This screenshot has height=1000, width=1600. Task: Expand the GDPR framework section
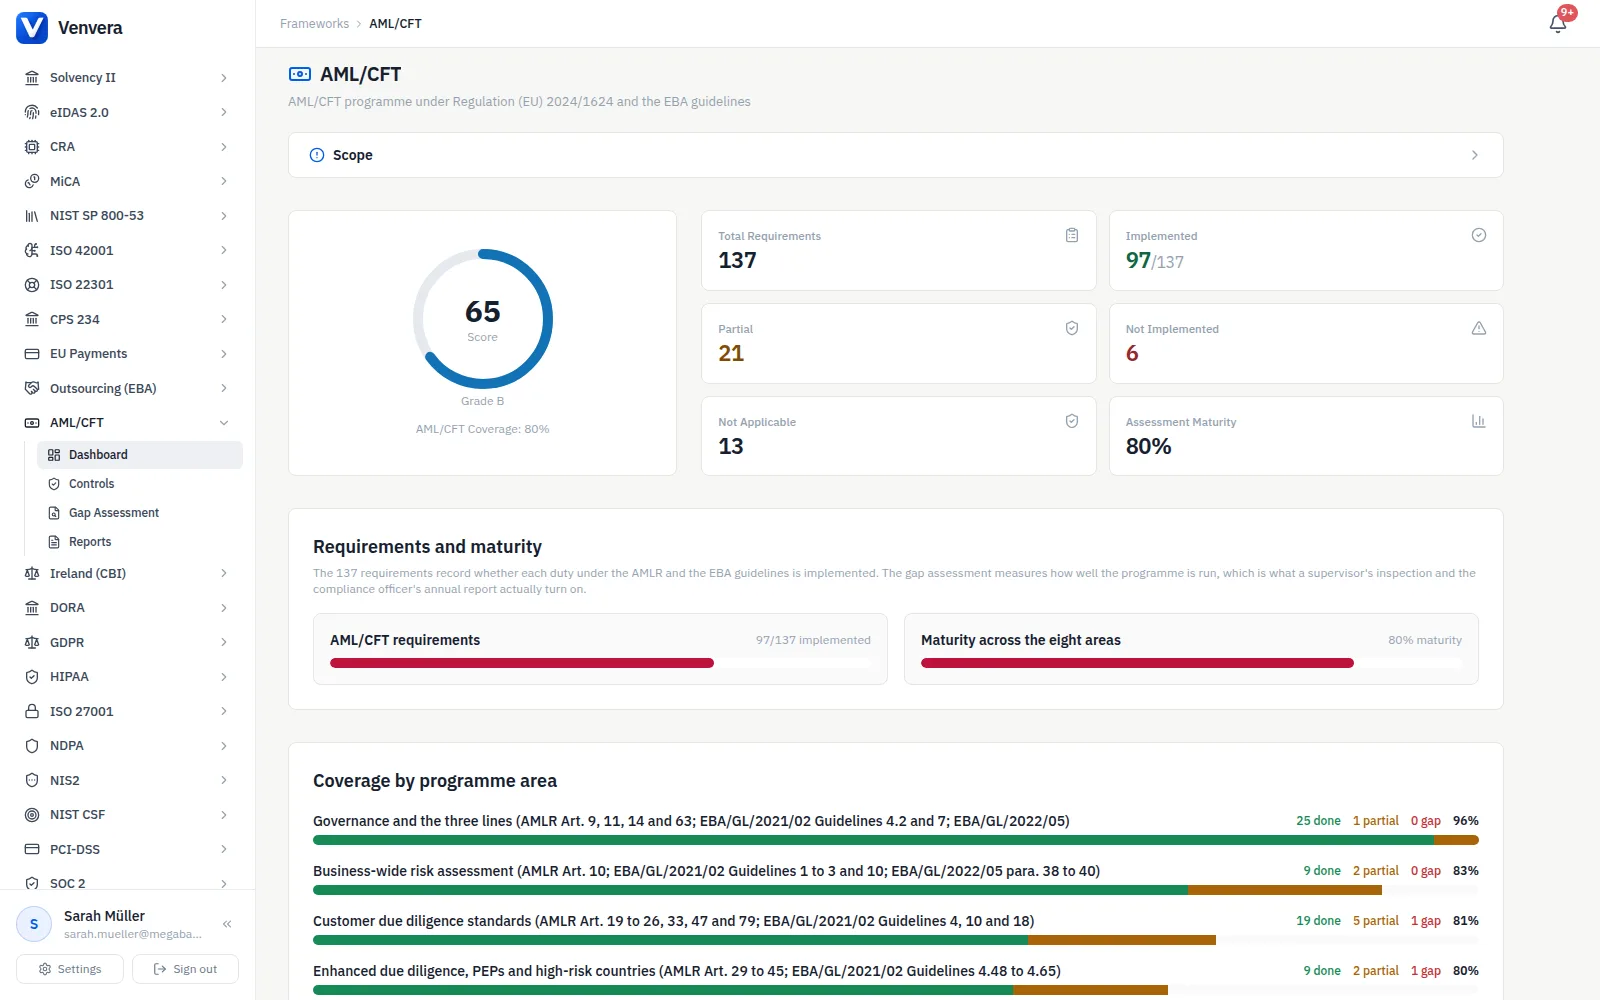tap(224, 642)
